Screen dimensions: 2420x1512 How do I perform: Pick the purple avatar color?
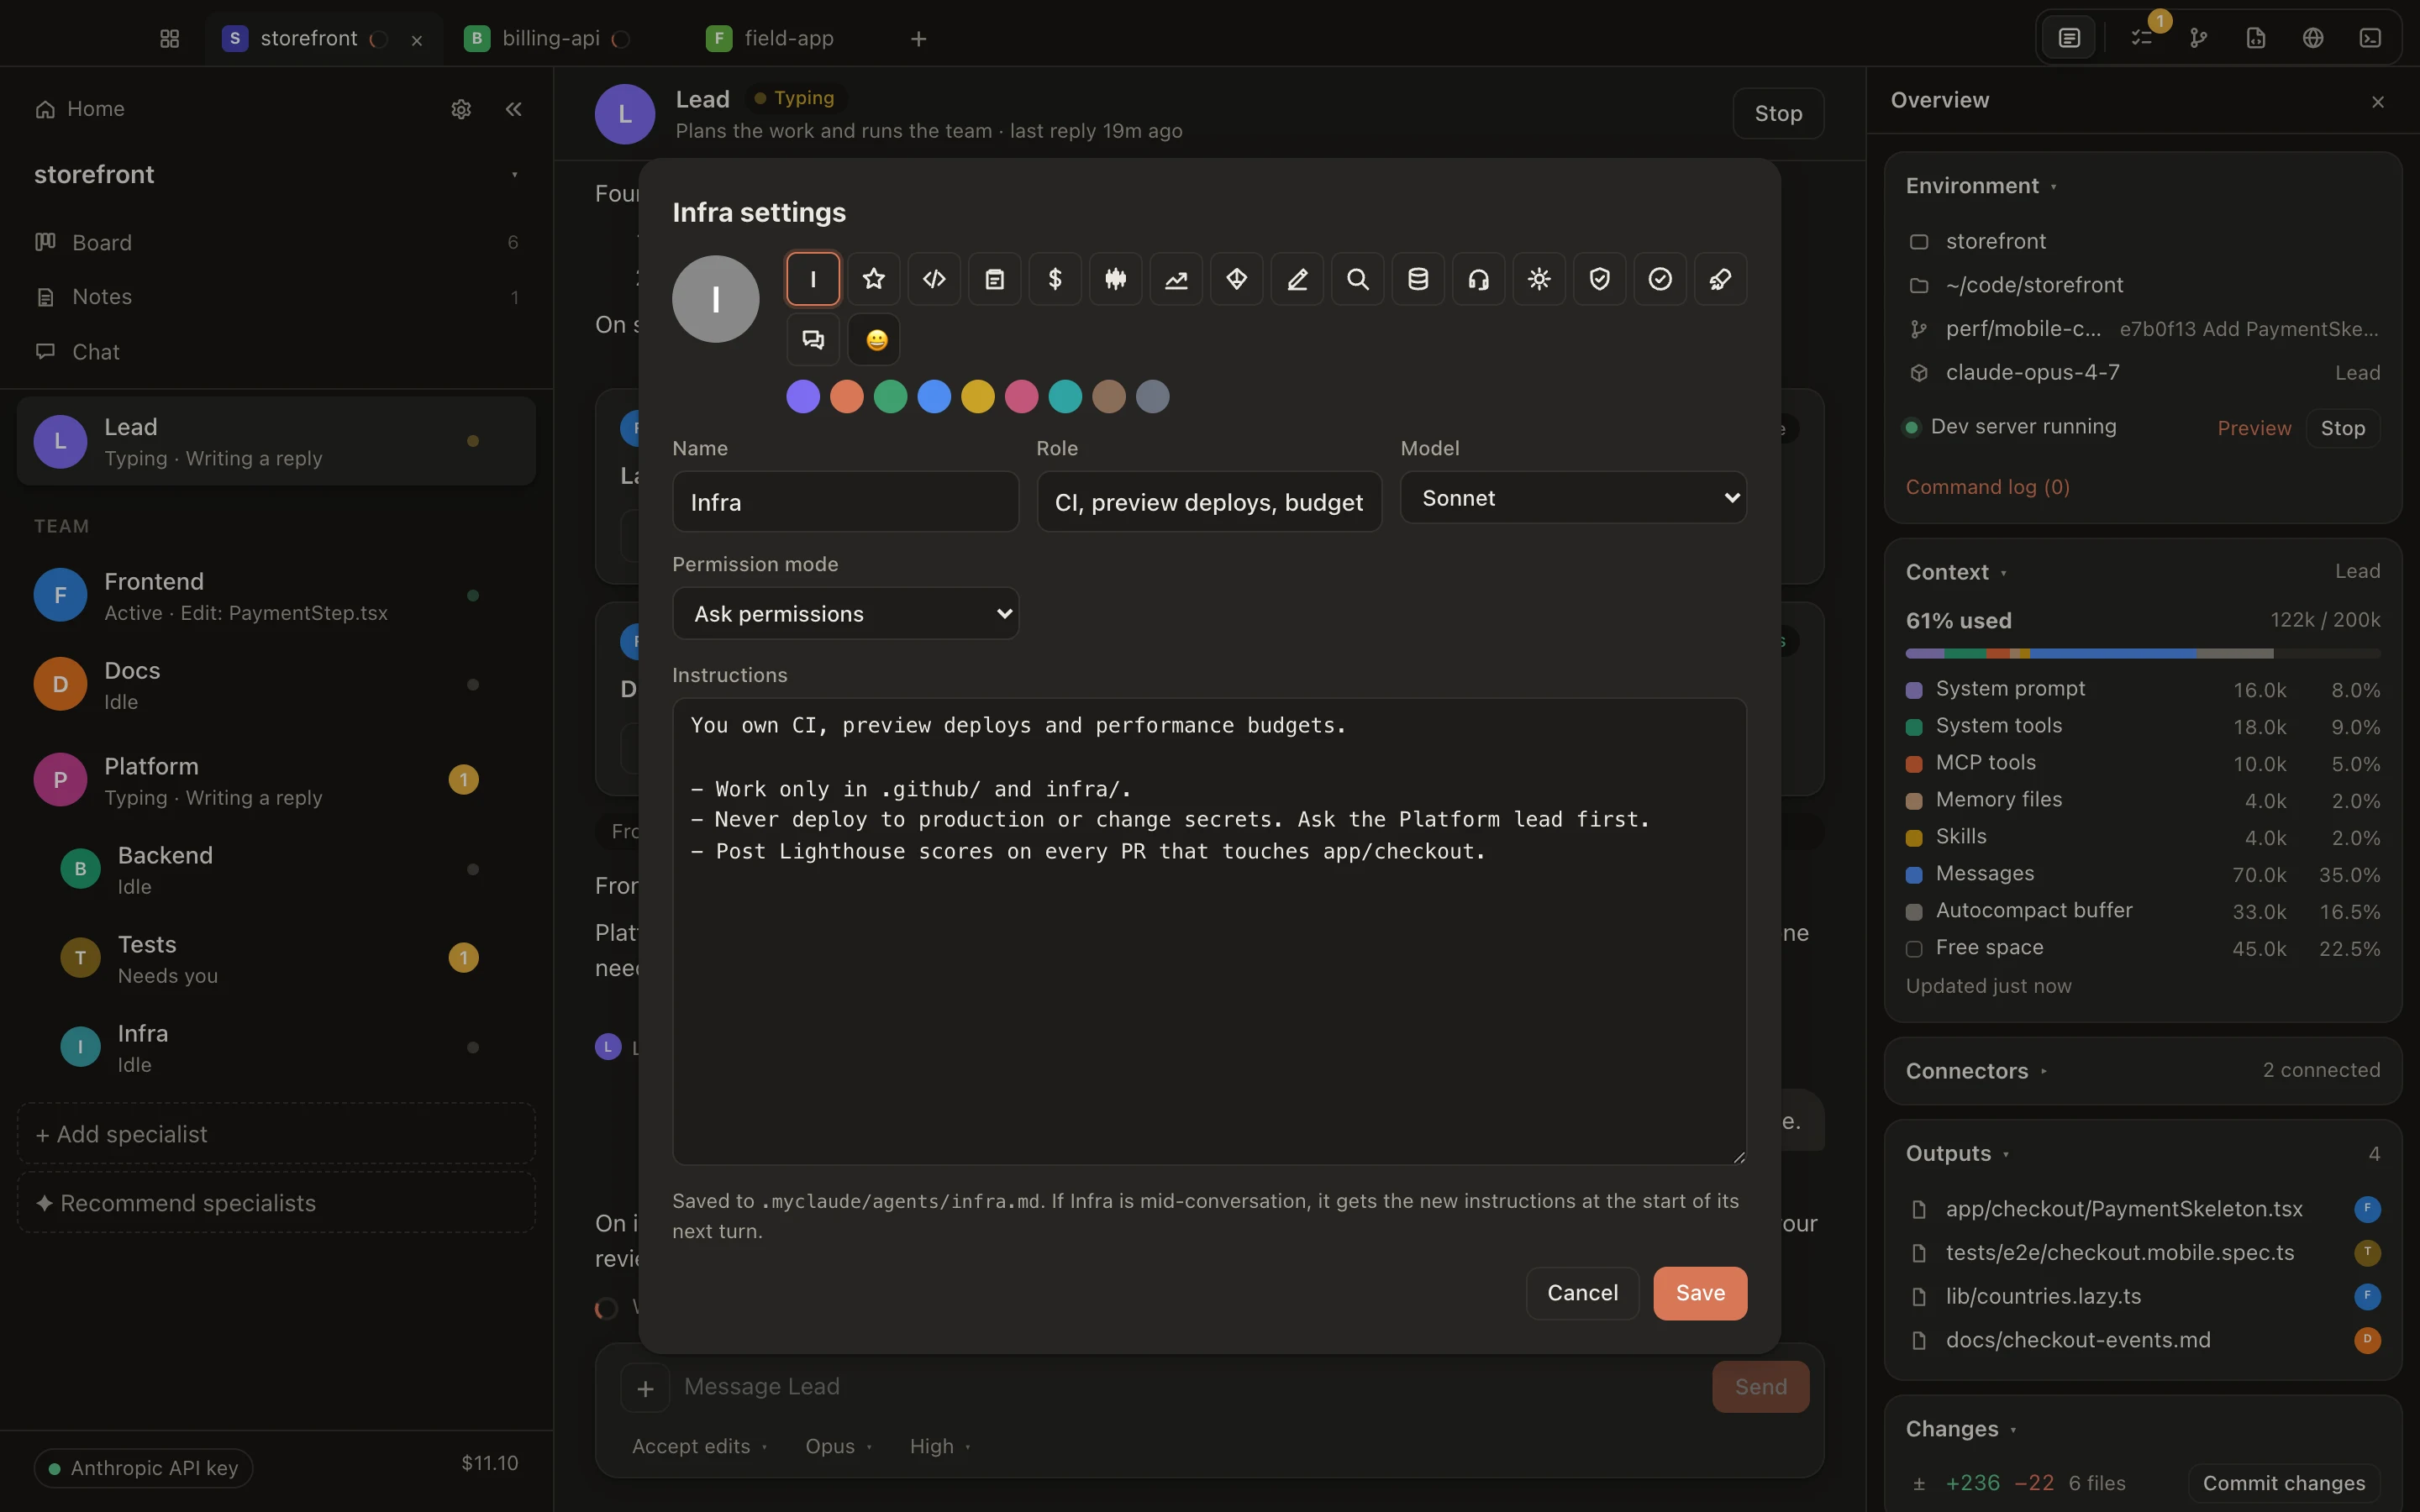coord(803,396)
